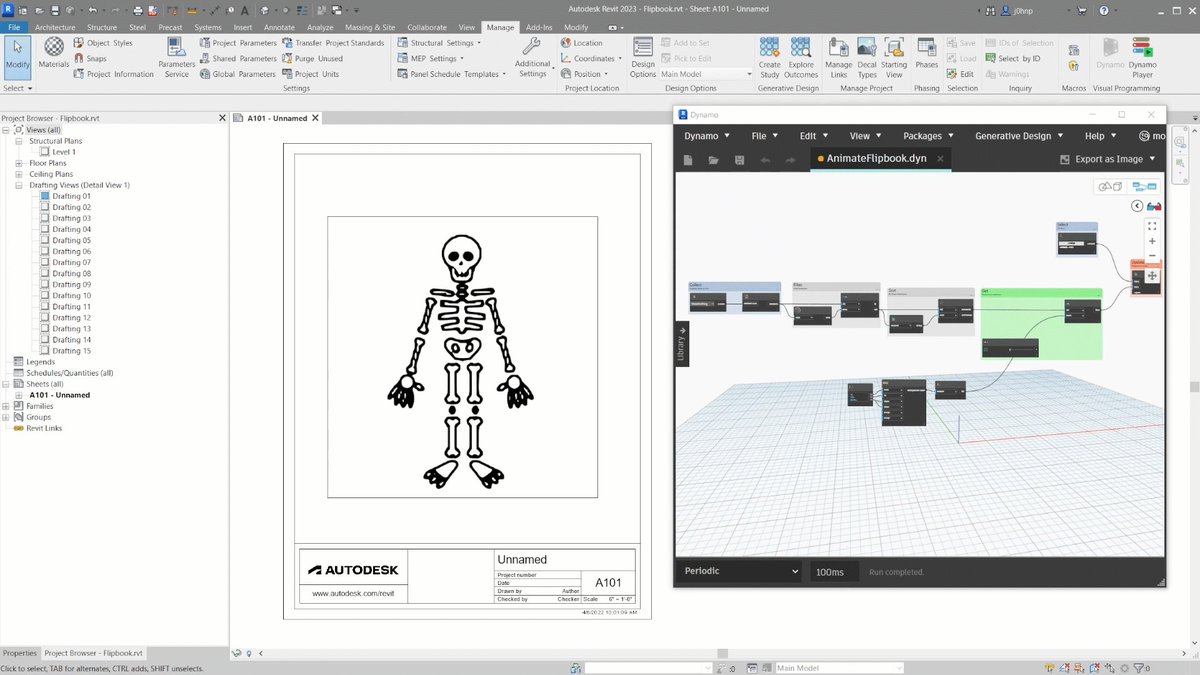Viewport: 1200px width, 675px height.
Task: Run Purge Unused
Action: point(312,58)
